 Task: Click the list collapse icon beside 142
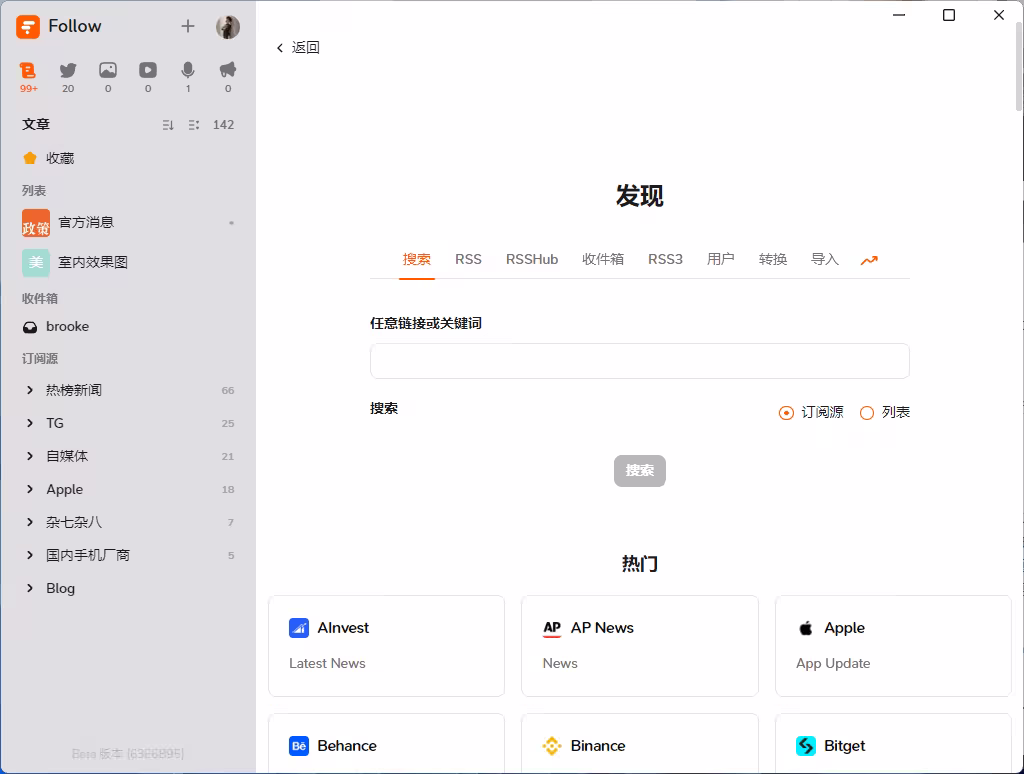pos(194,125)
